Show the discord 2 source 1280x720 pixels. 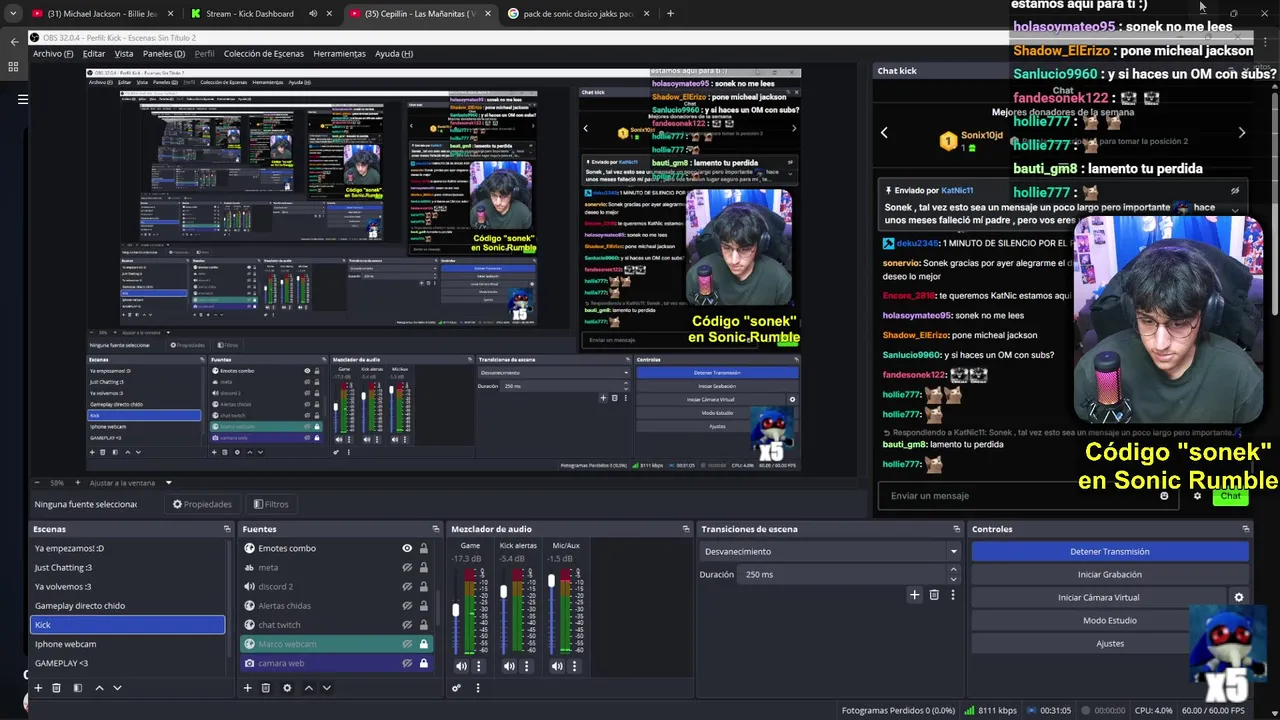click(x=407, y=586)
